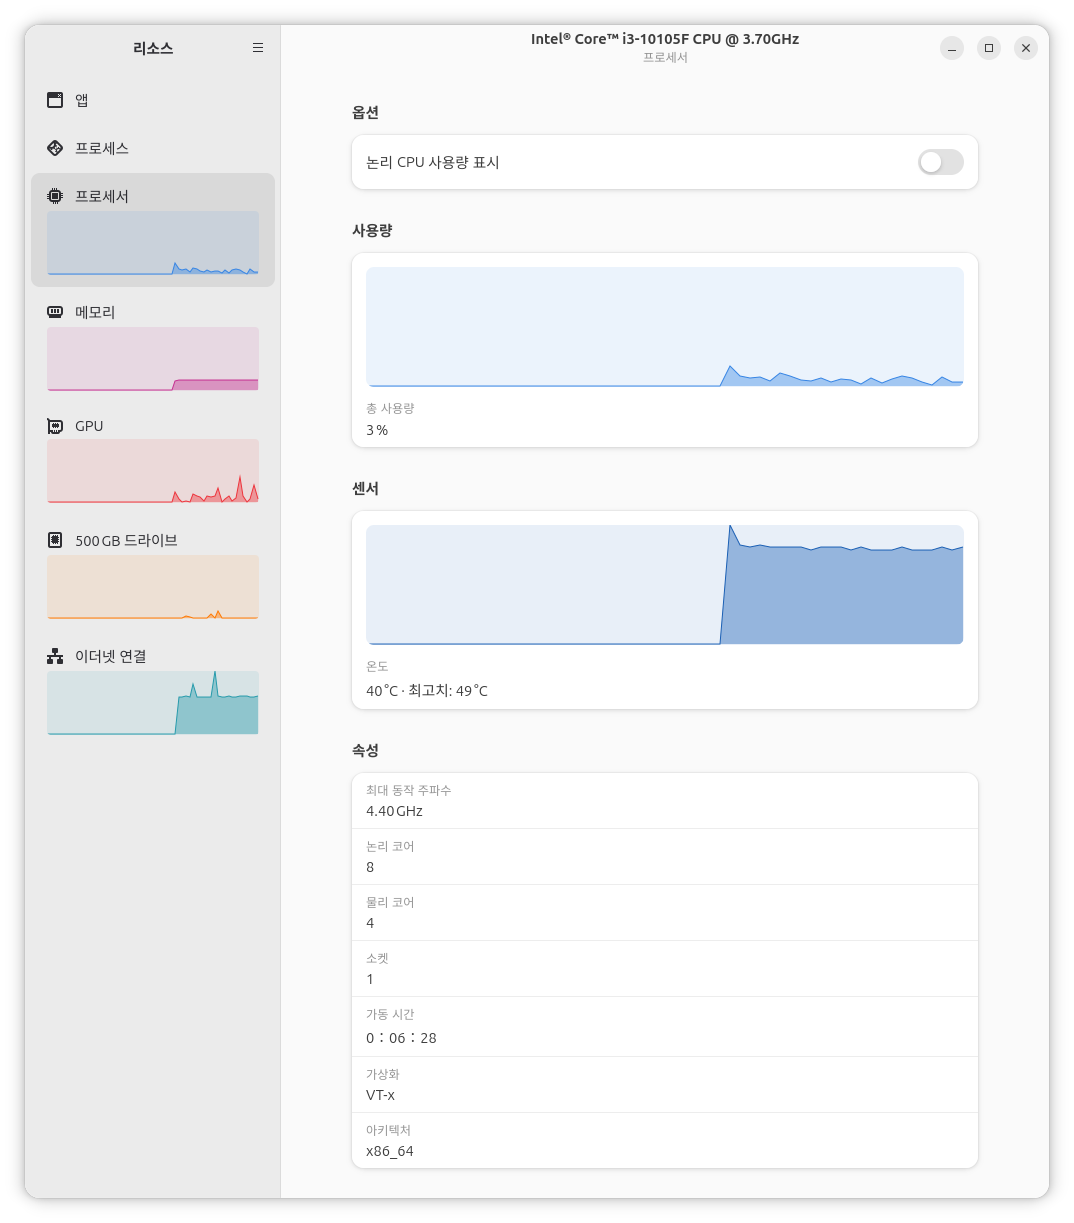Select the 프로세서 sidebar entry
The height and width of the screenshot is (1223, 1074).
pos(153,230)
